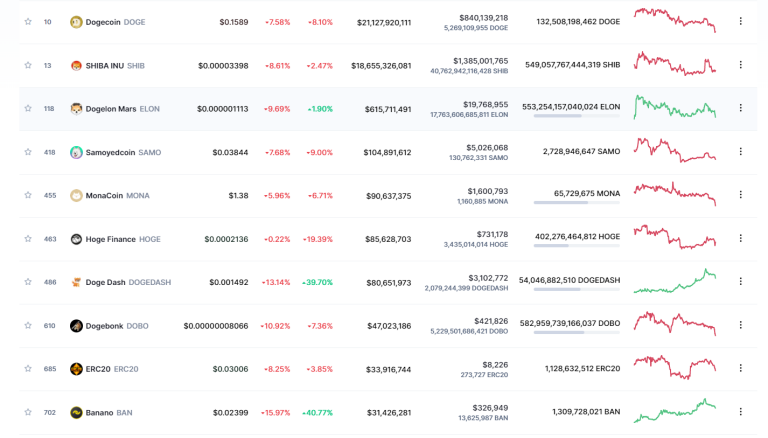Viewport: 768px width, 438px height.
Task: Open three-dot menu for Banano row
Action: [741, 412]
